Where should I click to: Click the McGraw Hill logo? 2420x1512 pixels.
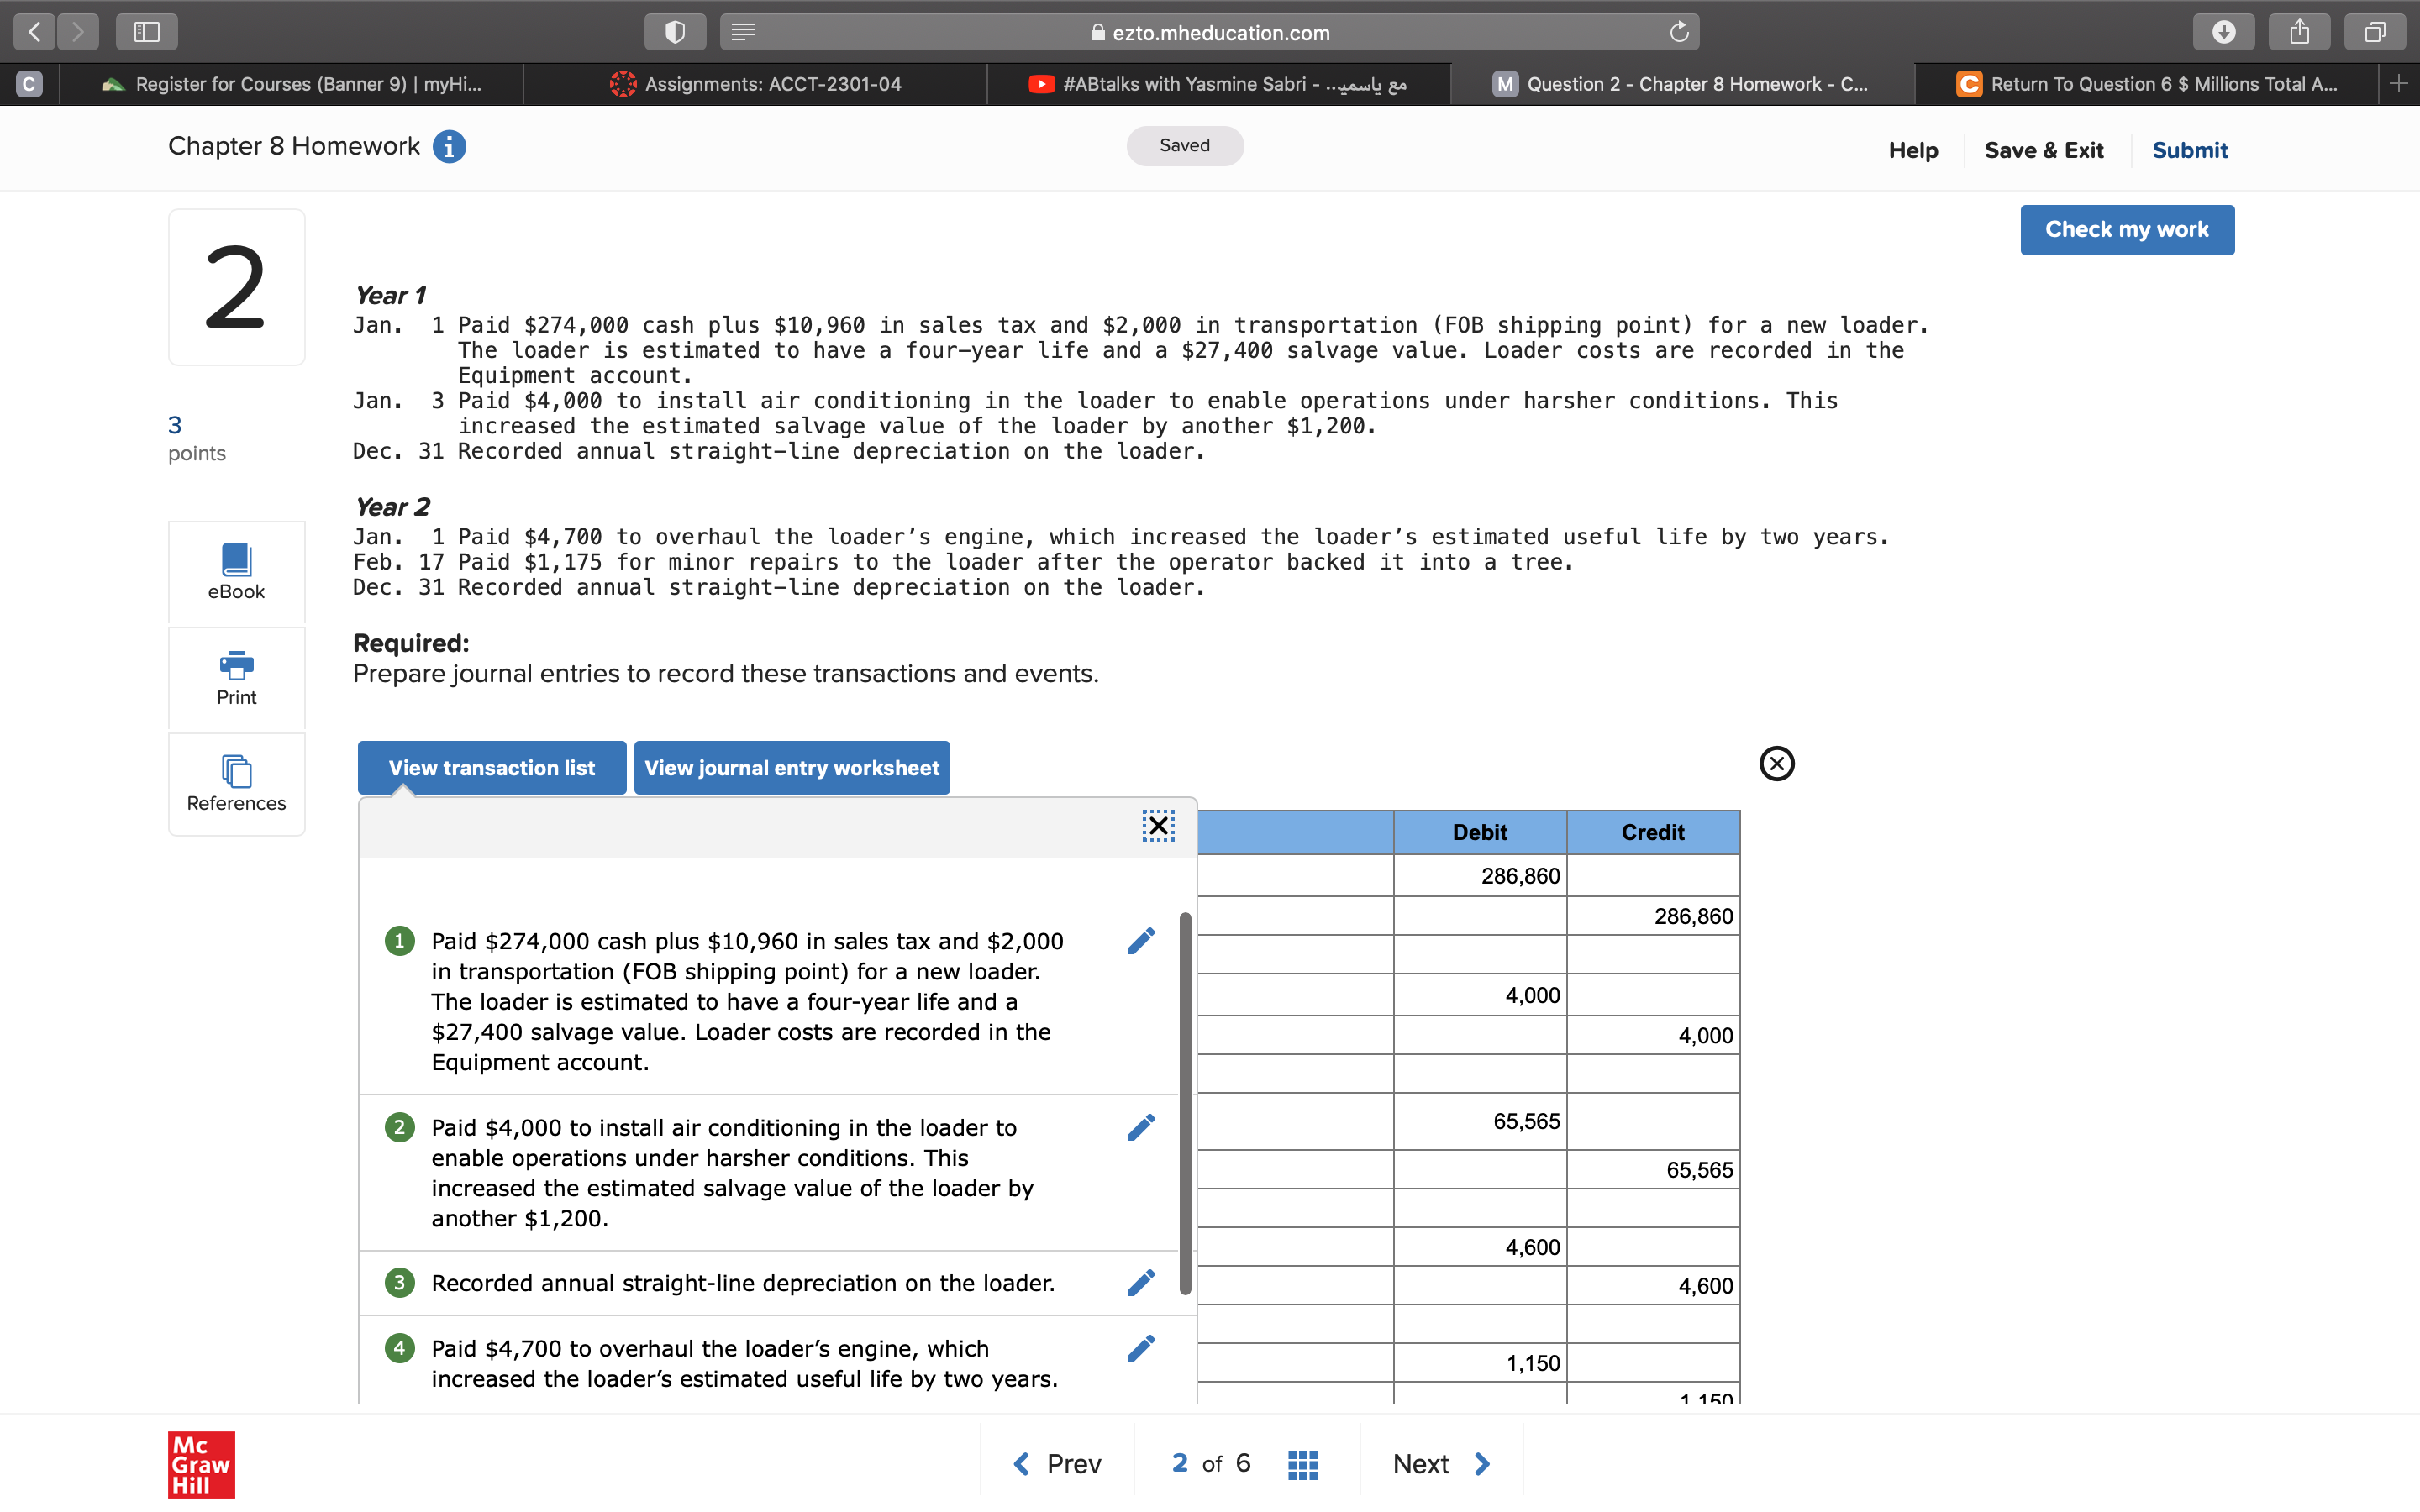click(200, 1464)
